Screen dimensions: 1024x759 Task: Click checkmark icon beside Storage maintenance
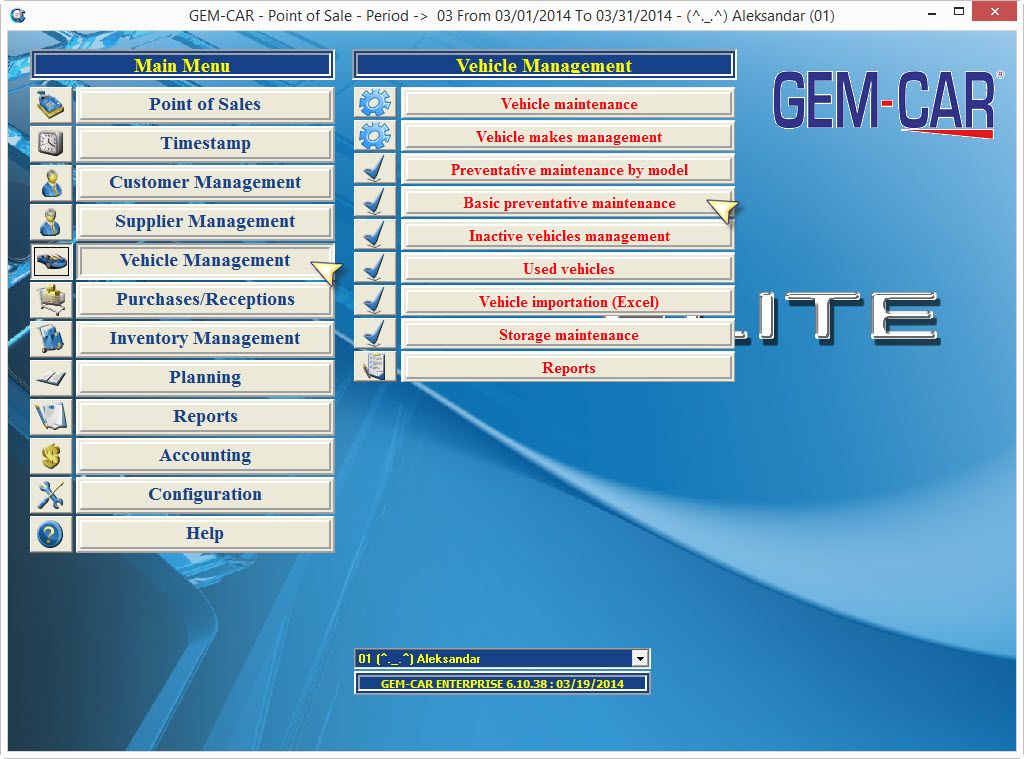[x=375, y=334]
